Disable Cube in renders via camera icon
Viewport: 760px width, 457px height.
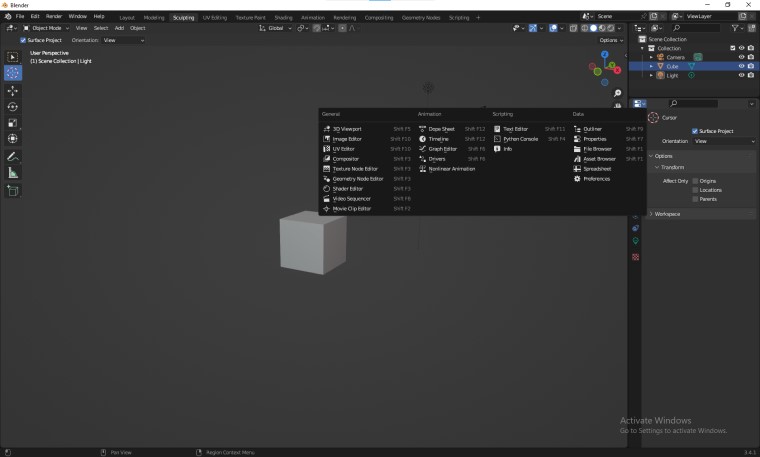pyautogui.click(x=751, y=66)
